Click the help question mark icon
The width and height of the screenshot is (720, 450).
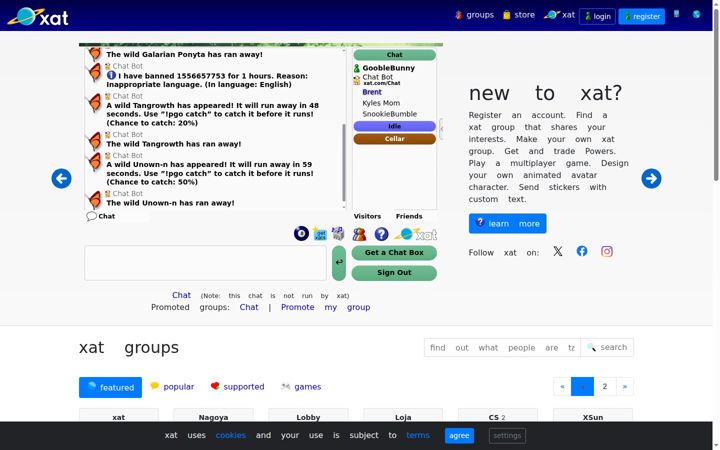pos(381,234)
